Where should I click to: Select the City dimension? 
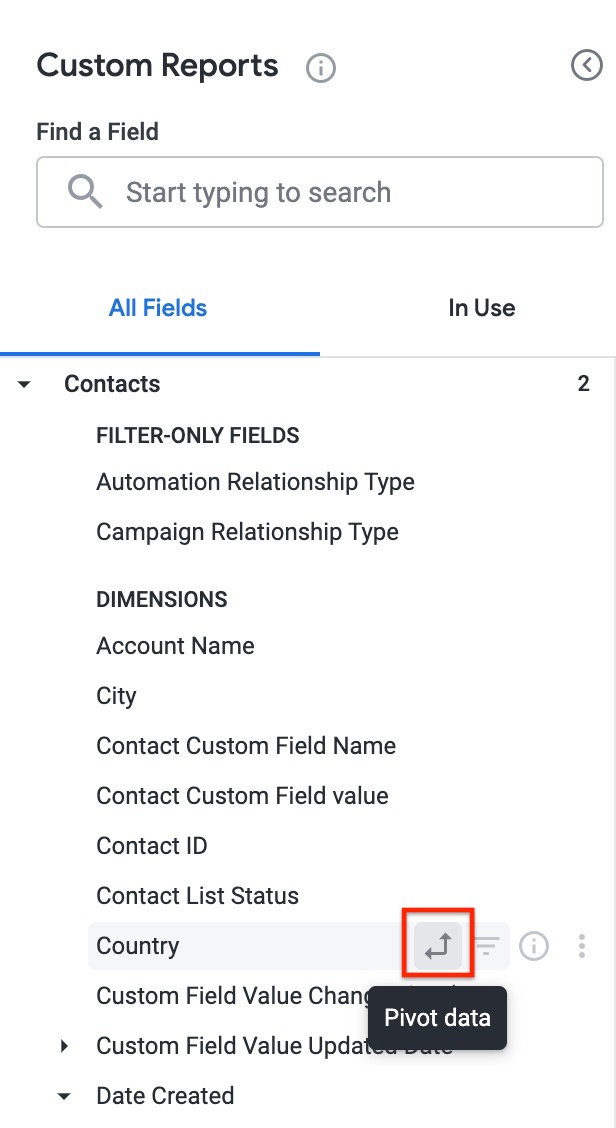click(116, 696)
